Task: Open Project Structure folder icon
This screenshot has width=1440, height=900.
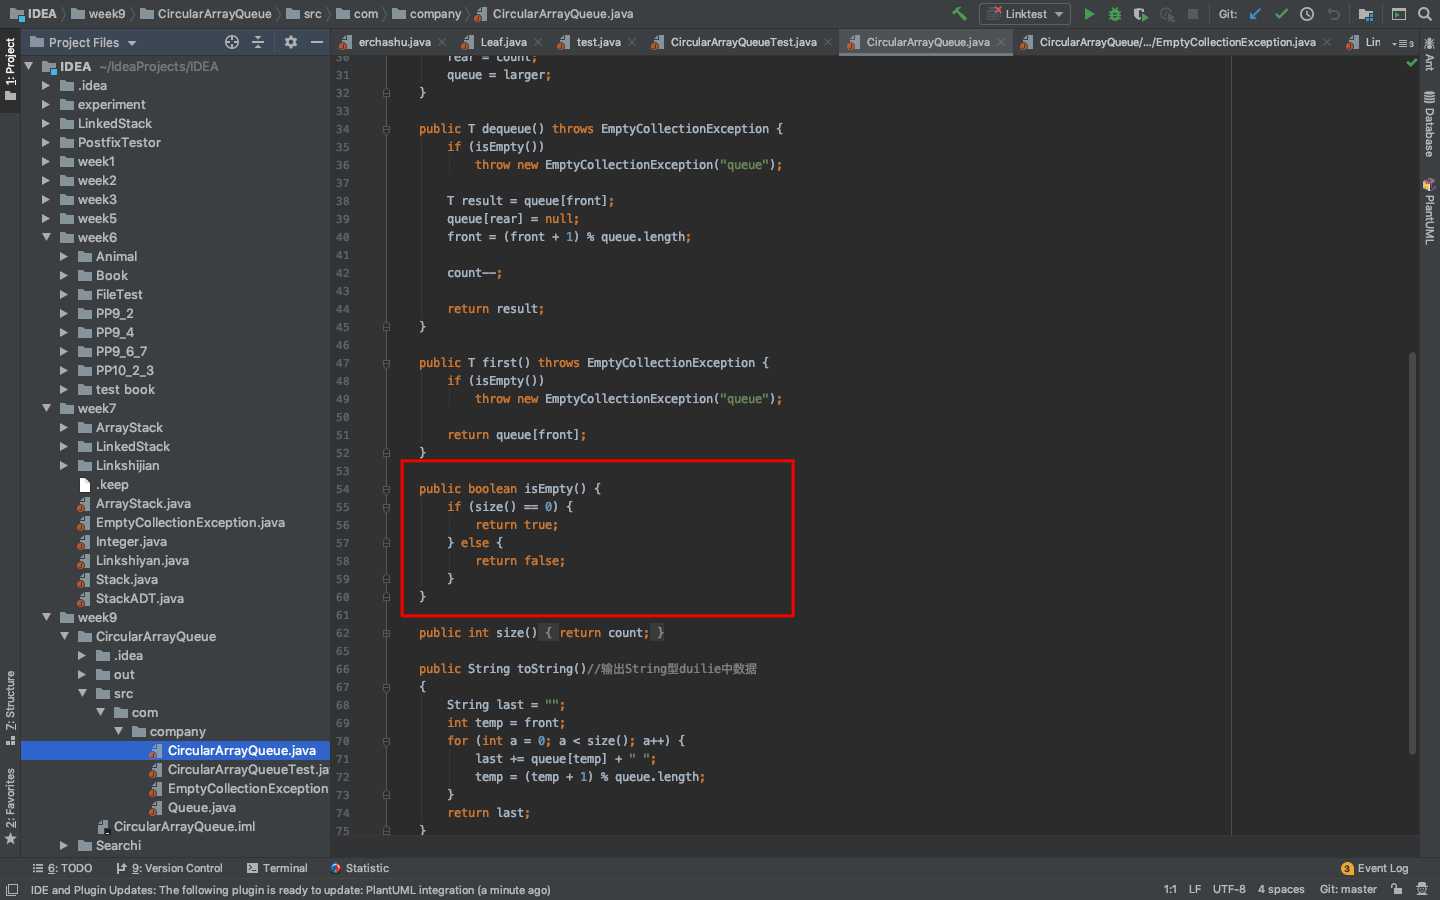Action: tap(1366, 14)
